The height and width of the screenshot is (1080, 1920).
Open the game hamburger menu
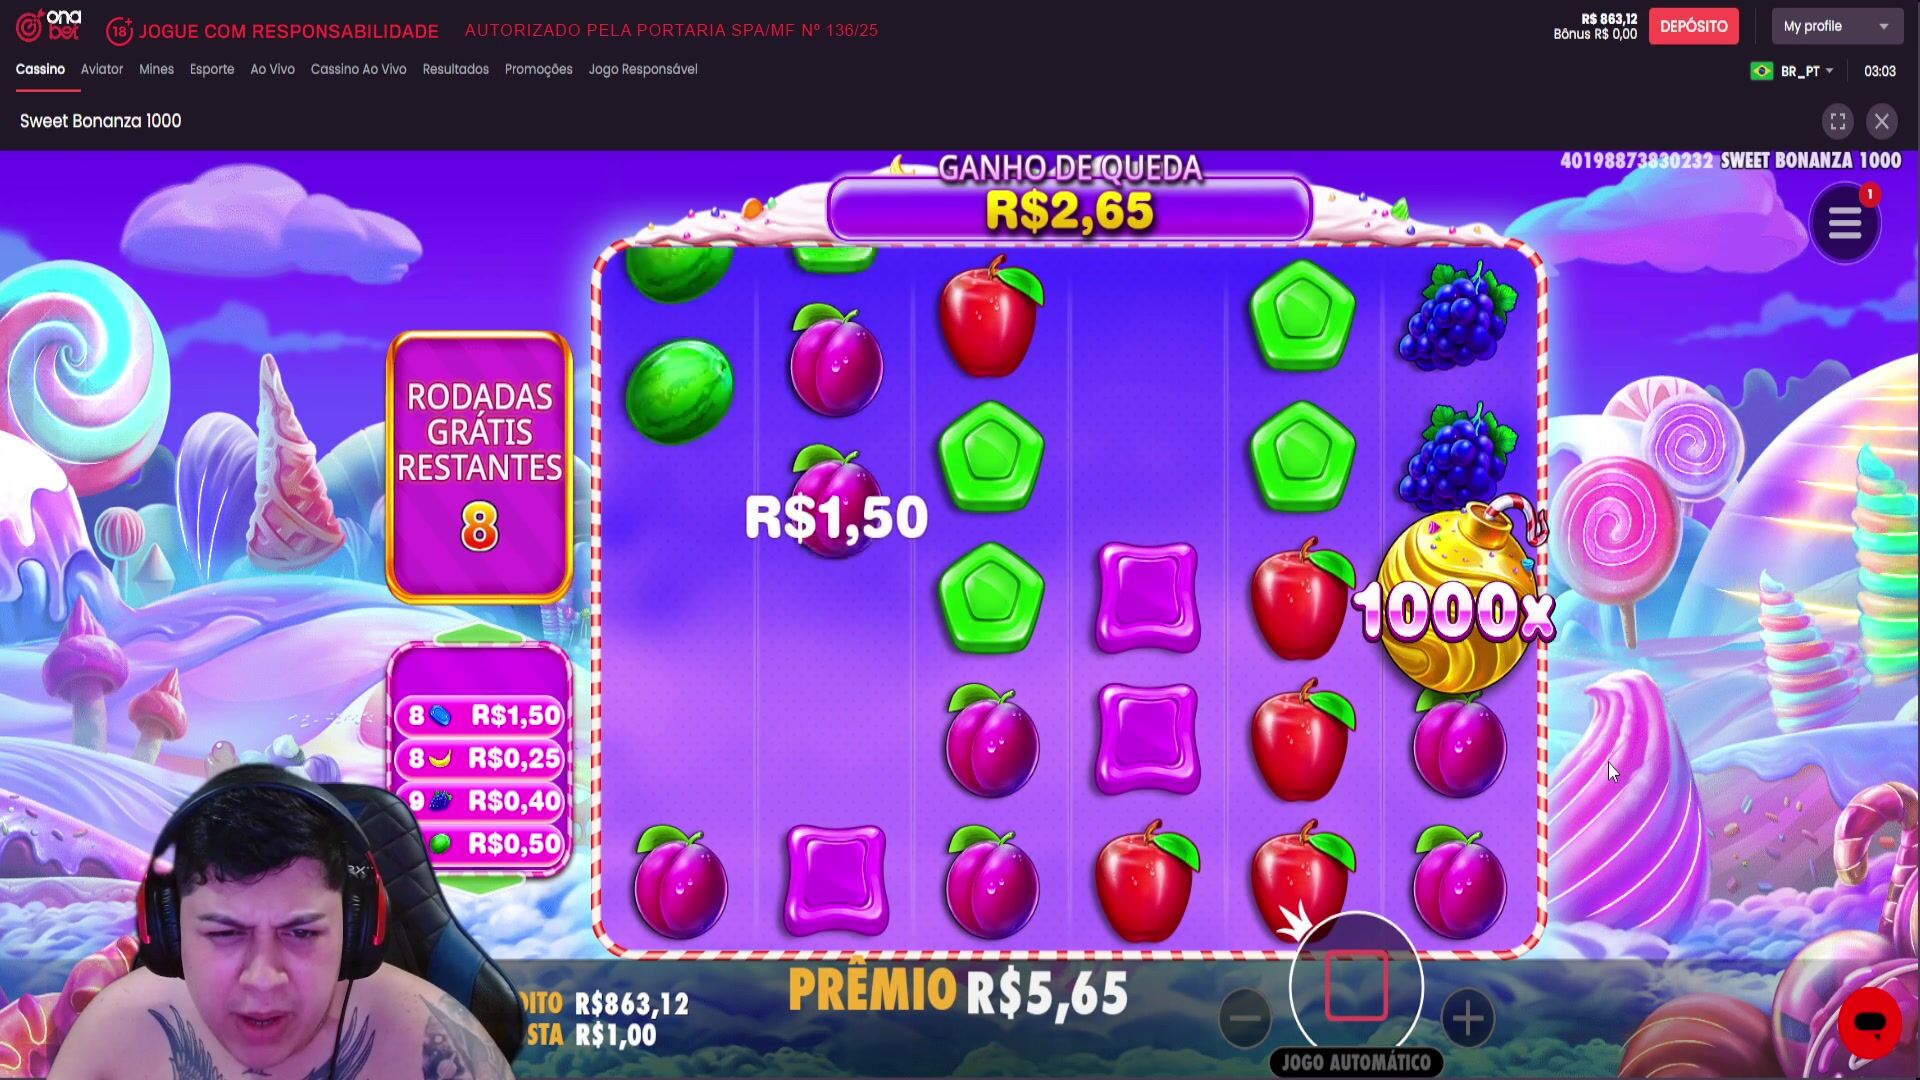[x=1845, y=223]
